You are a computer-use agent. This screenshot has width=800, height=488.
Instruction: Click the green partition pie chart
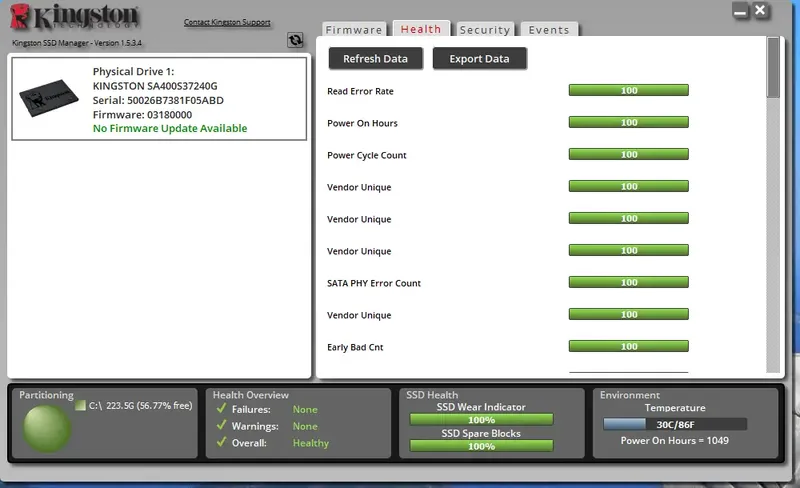(x=47, y=429)
